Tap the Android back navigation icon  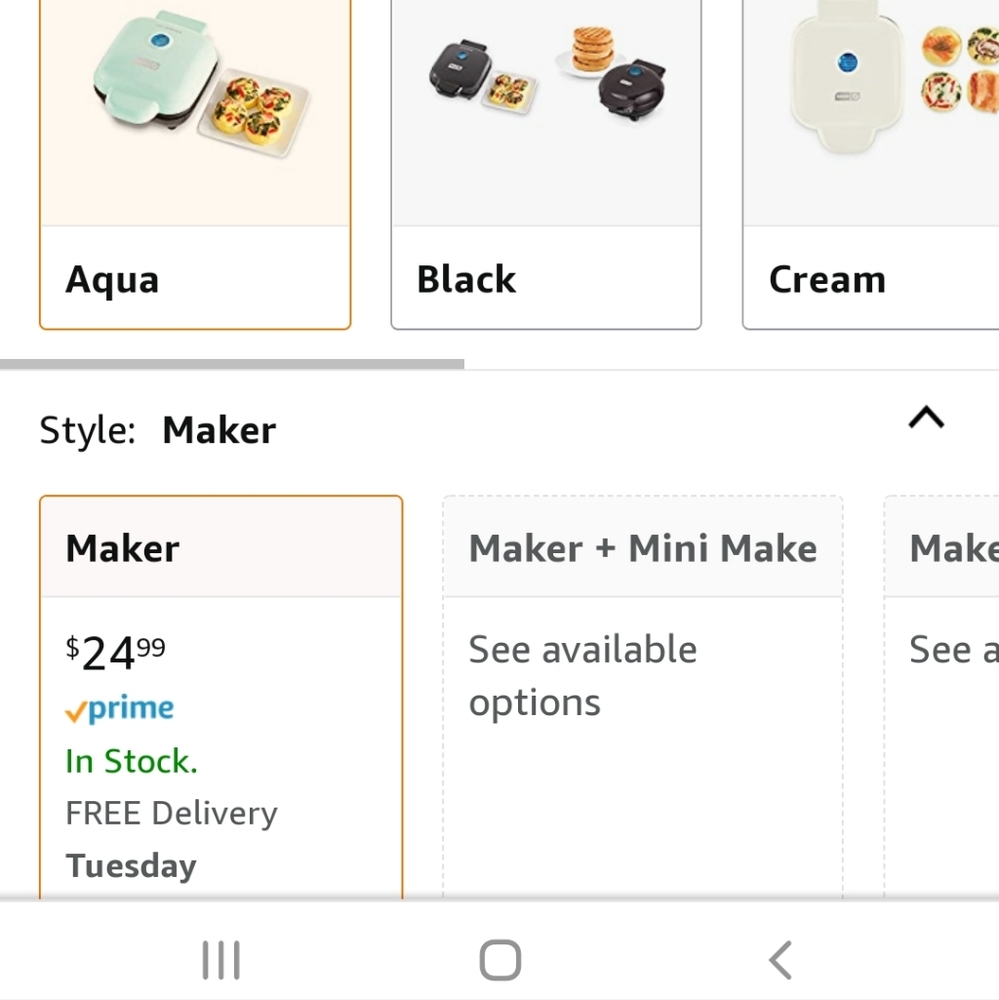pyautogui.click(x=780, y=957)
